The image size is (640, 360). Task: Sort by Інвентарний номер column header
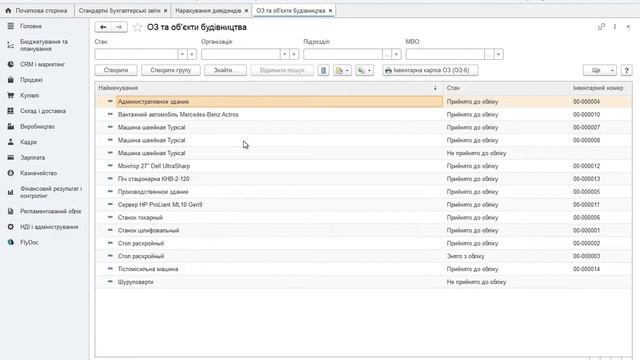coord(598,88)
